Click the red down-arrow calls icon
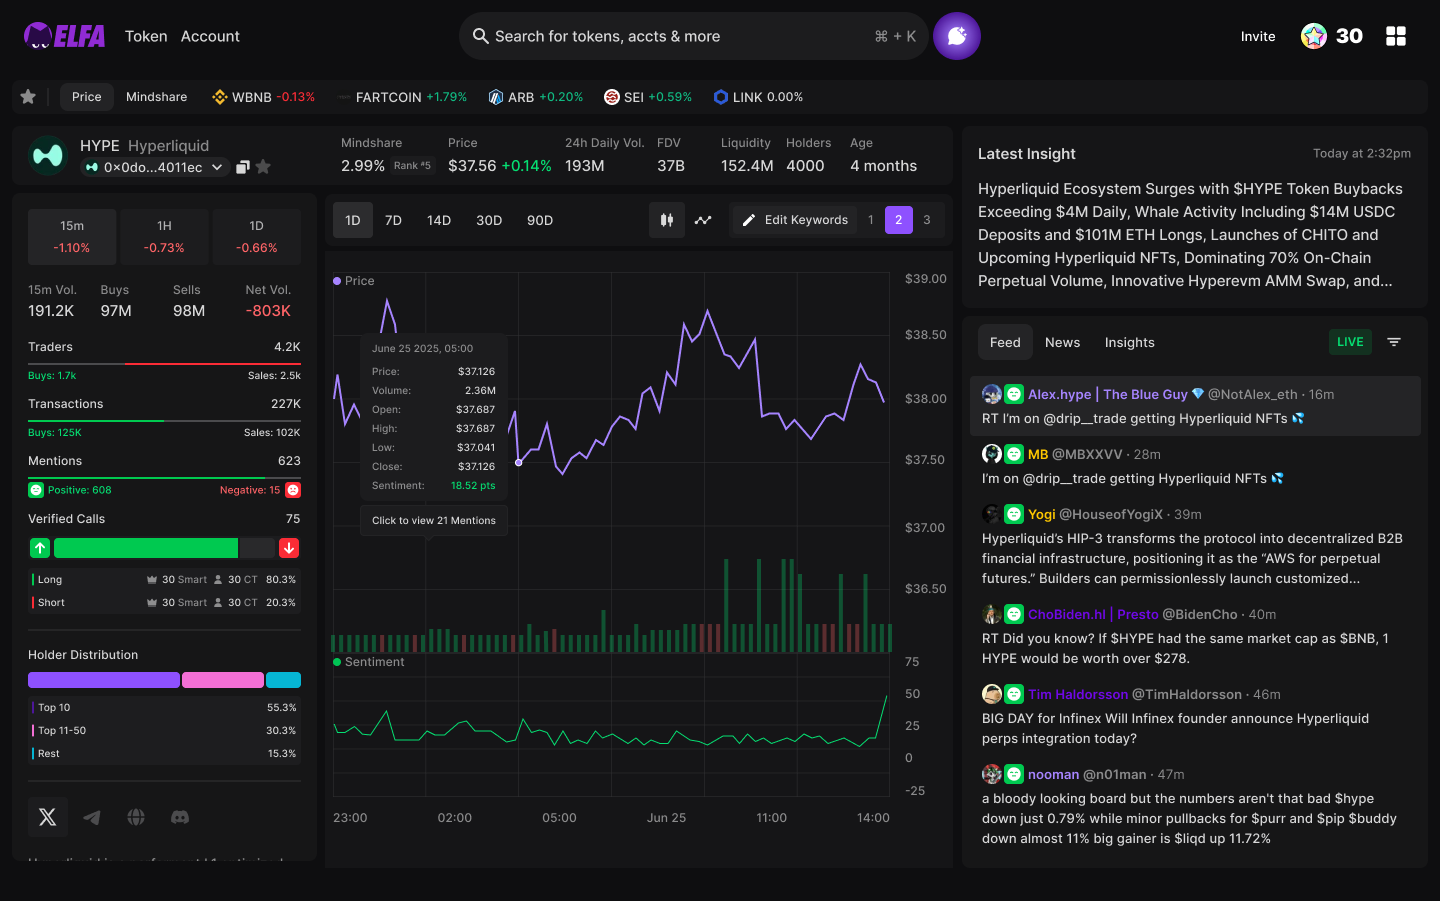The image size is (1440, 901). pyautogui.click(x=289, y=548)
